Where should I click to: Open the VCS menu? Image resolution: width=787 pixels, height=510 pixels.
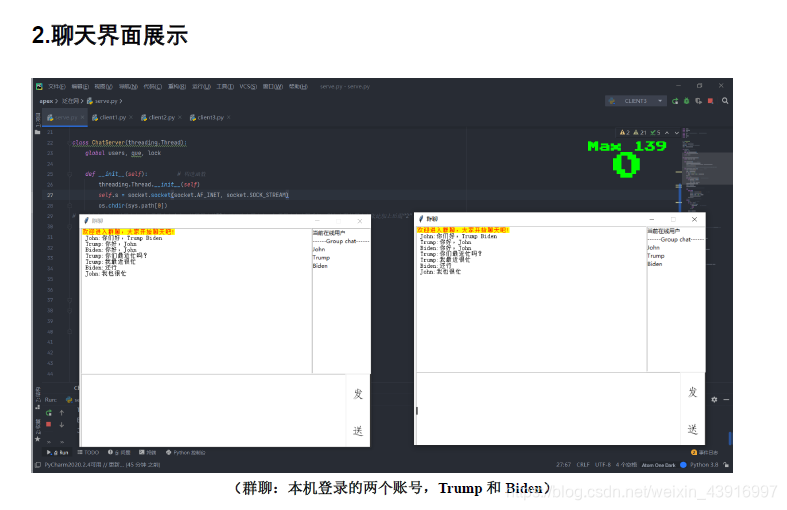pyautogui.click(x=248, y=87)
